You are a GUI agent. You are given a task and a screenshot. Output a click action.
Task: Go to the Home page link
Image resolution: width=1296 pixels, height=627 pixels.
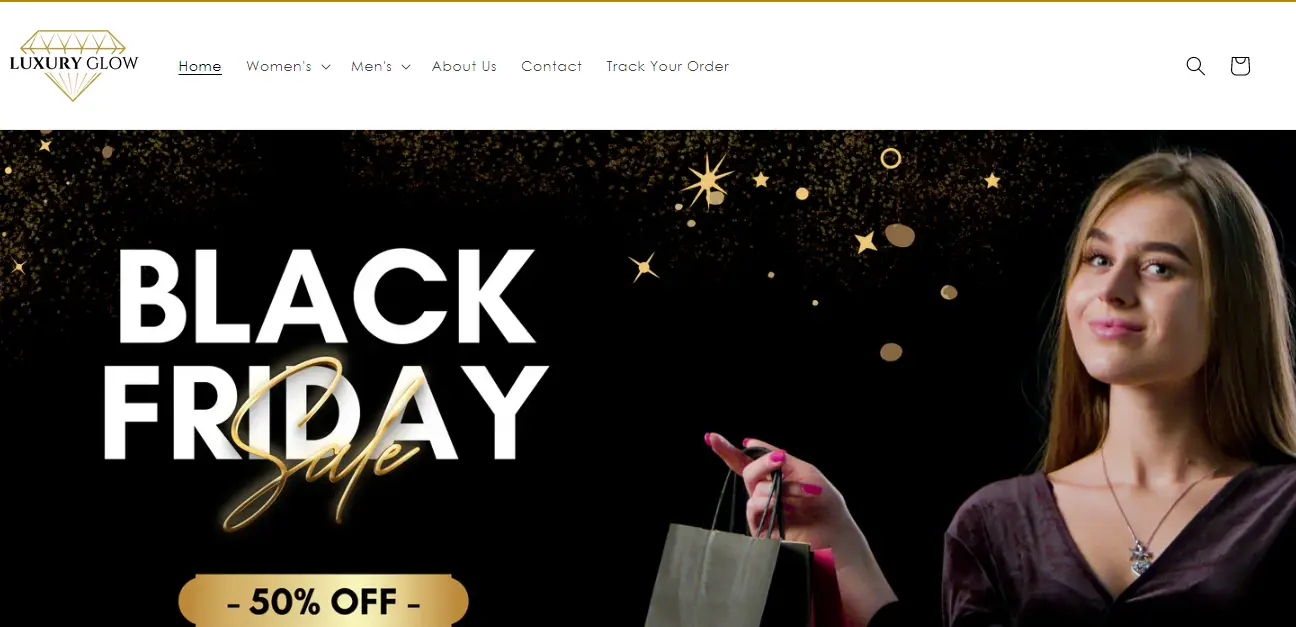tap(200, 66)
